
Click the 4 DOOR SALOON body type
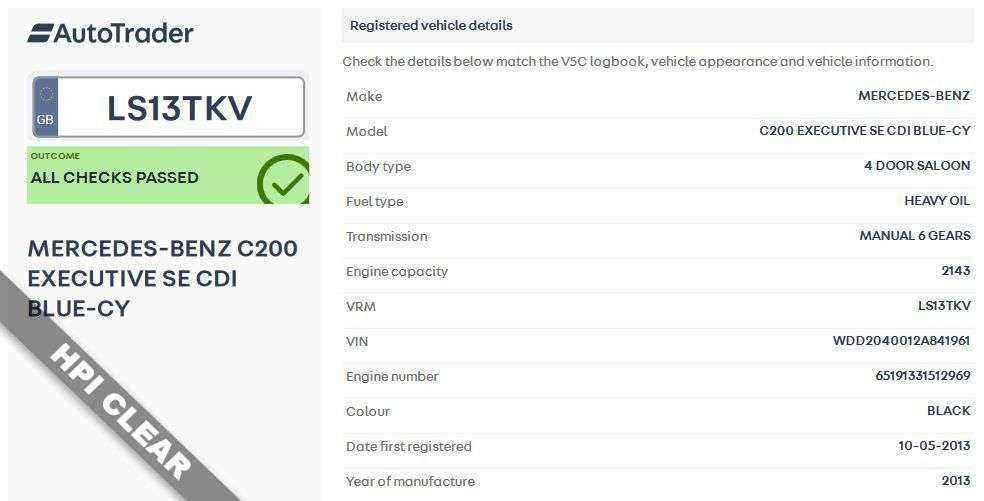pyautogui.click(x=917, y=166)
